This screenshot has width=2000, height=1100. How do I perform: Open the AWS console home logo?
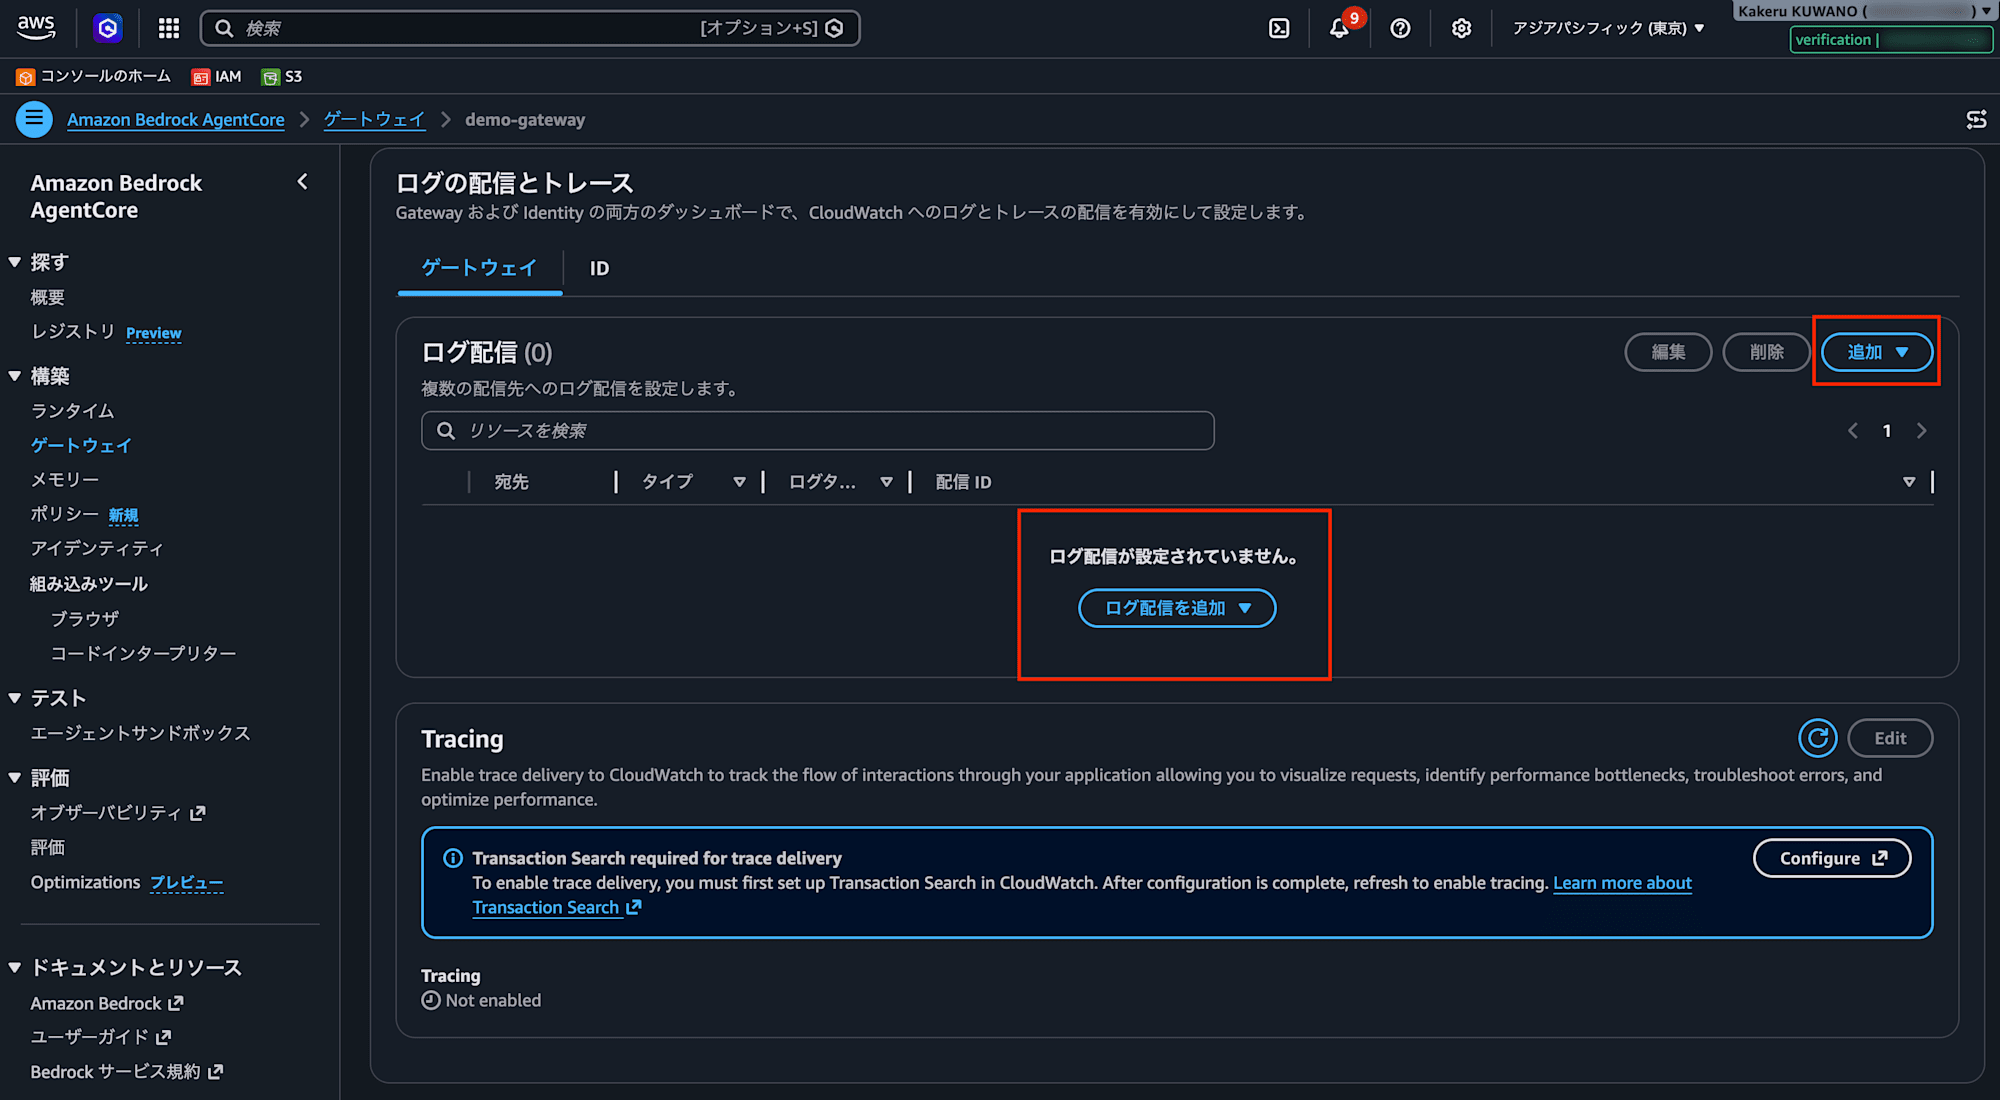[x=36, y=28]
